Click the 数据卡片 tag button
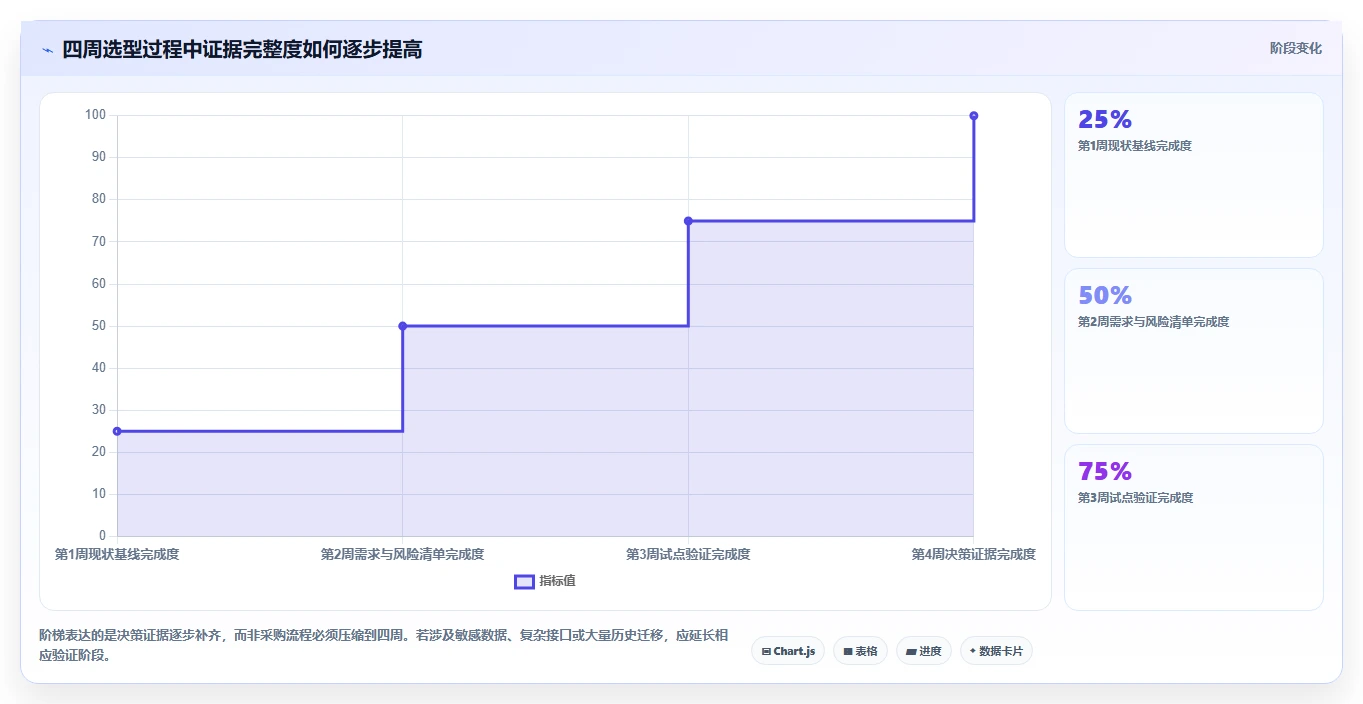The width and height of the screenshot is (1363, 704). click(996, 651)
